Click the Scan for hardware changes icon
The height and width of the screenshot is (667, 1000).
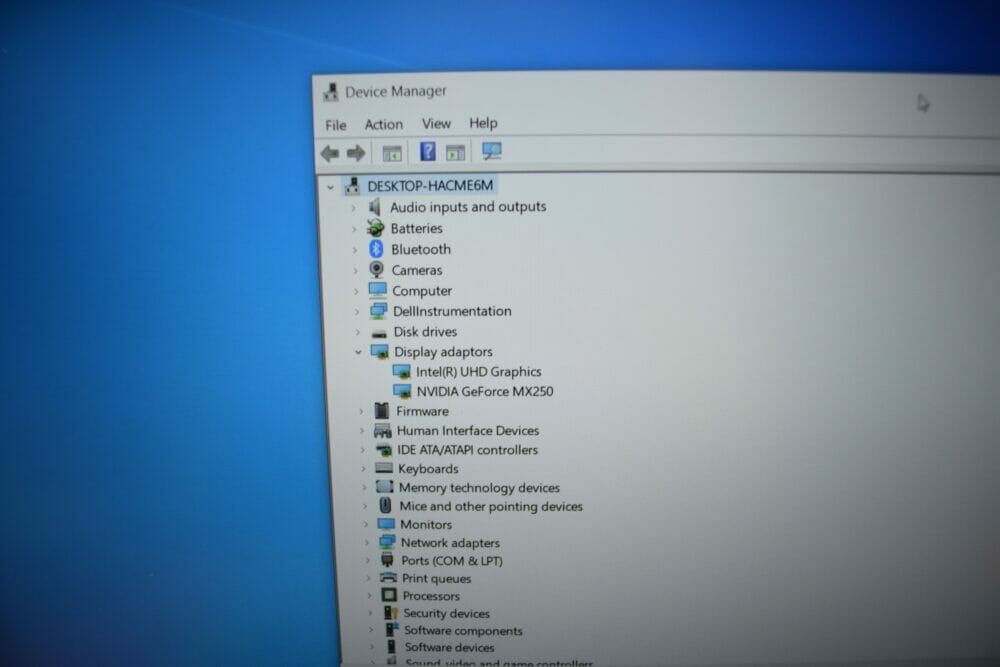tap(492, 151)
